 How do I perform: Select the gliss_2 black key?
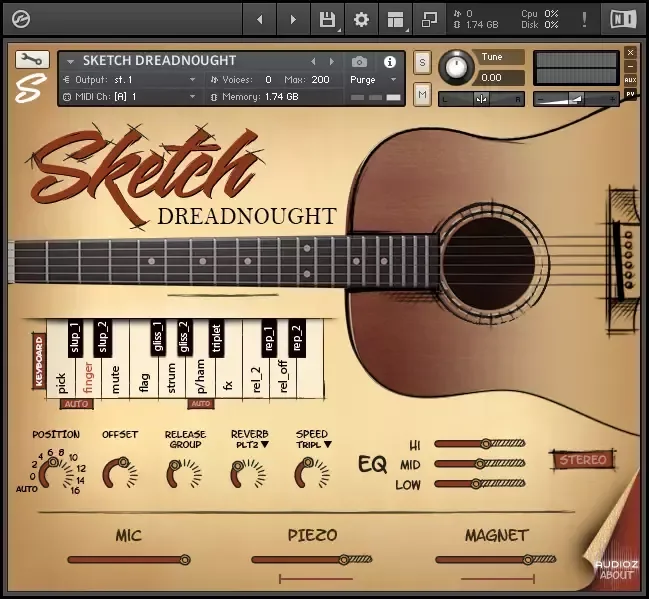coord(185,337)
